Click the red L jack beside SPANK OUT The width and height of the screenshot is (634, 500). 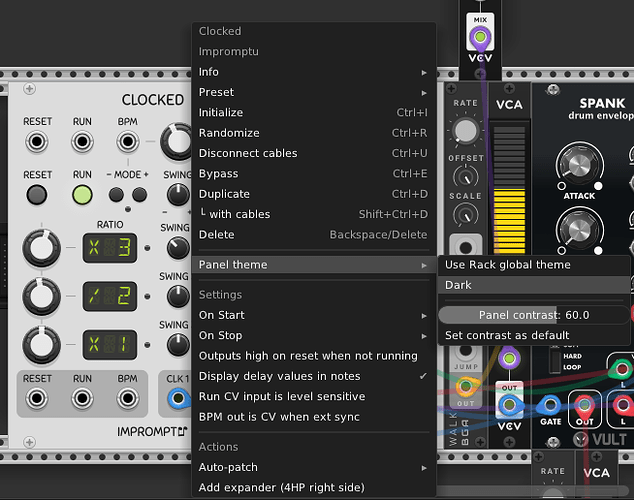point(622,405)
